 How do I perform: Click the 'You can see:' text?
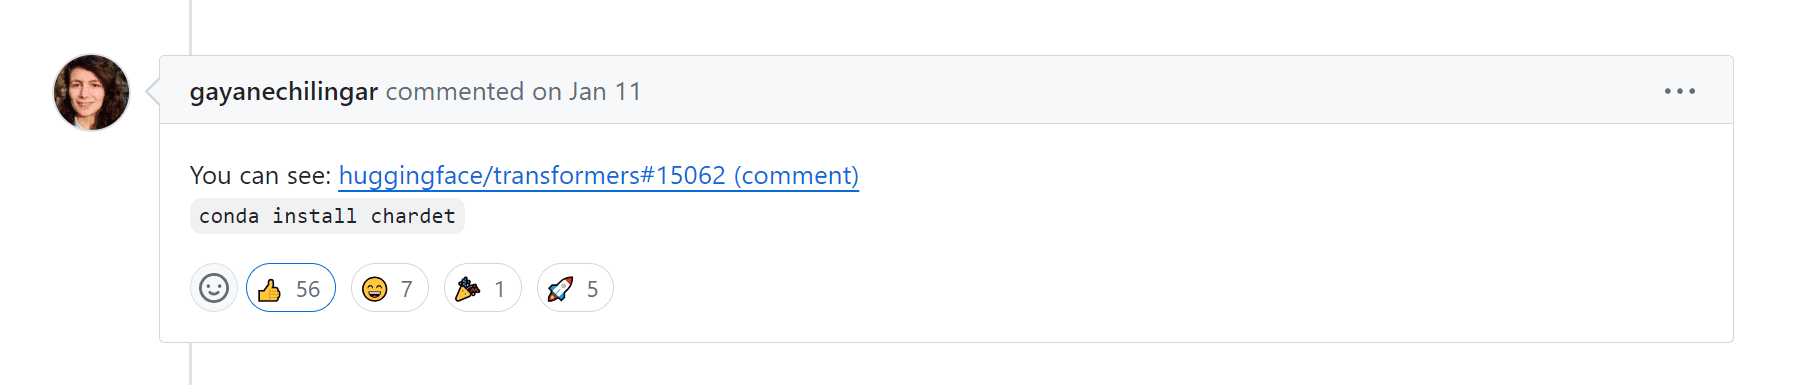click(x=260, y=176)
